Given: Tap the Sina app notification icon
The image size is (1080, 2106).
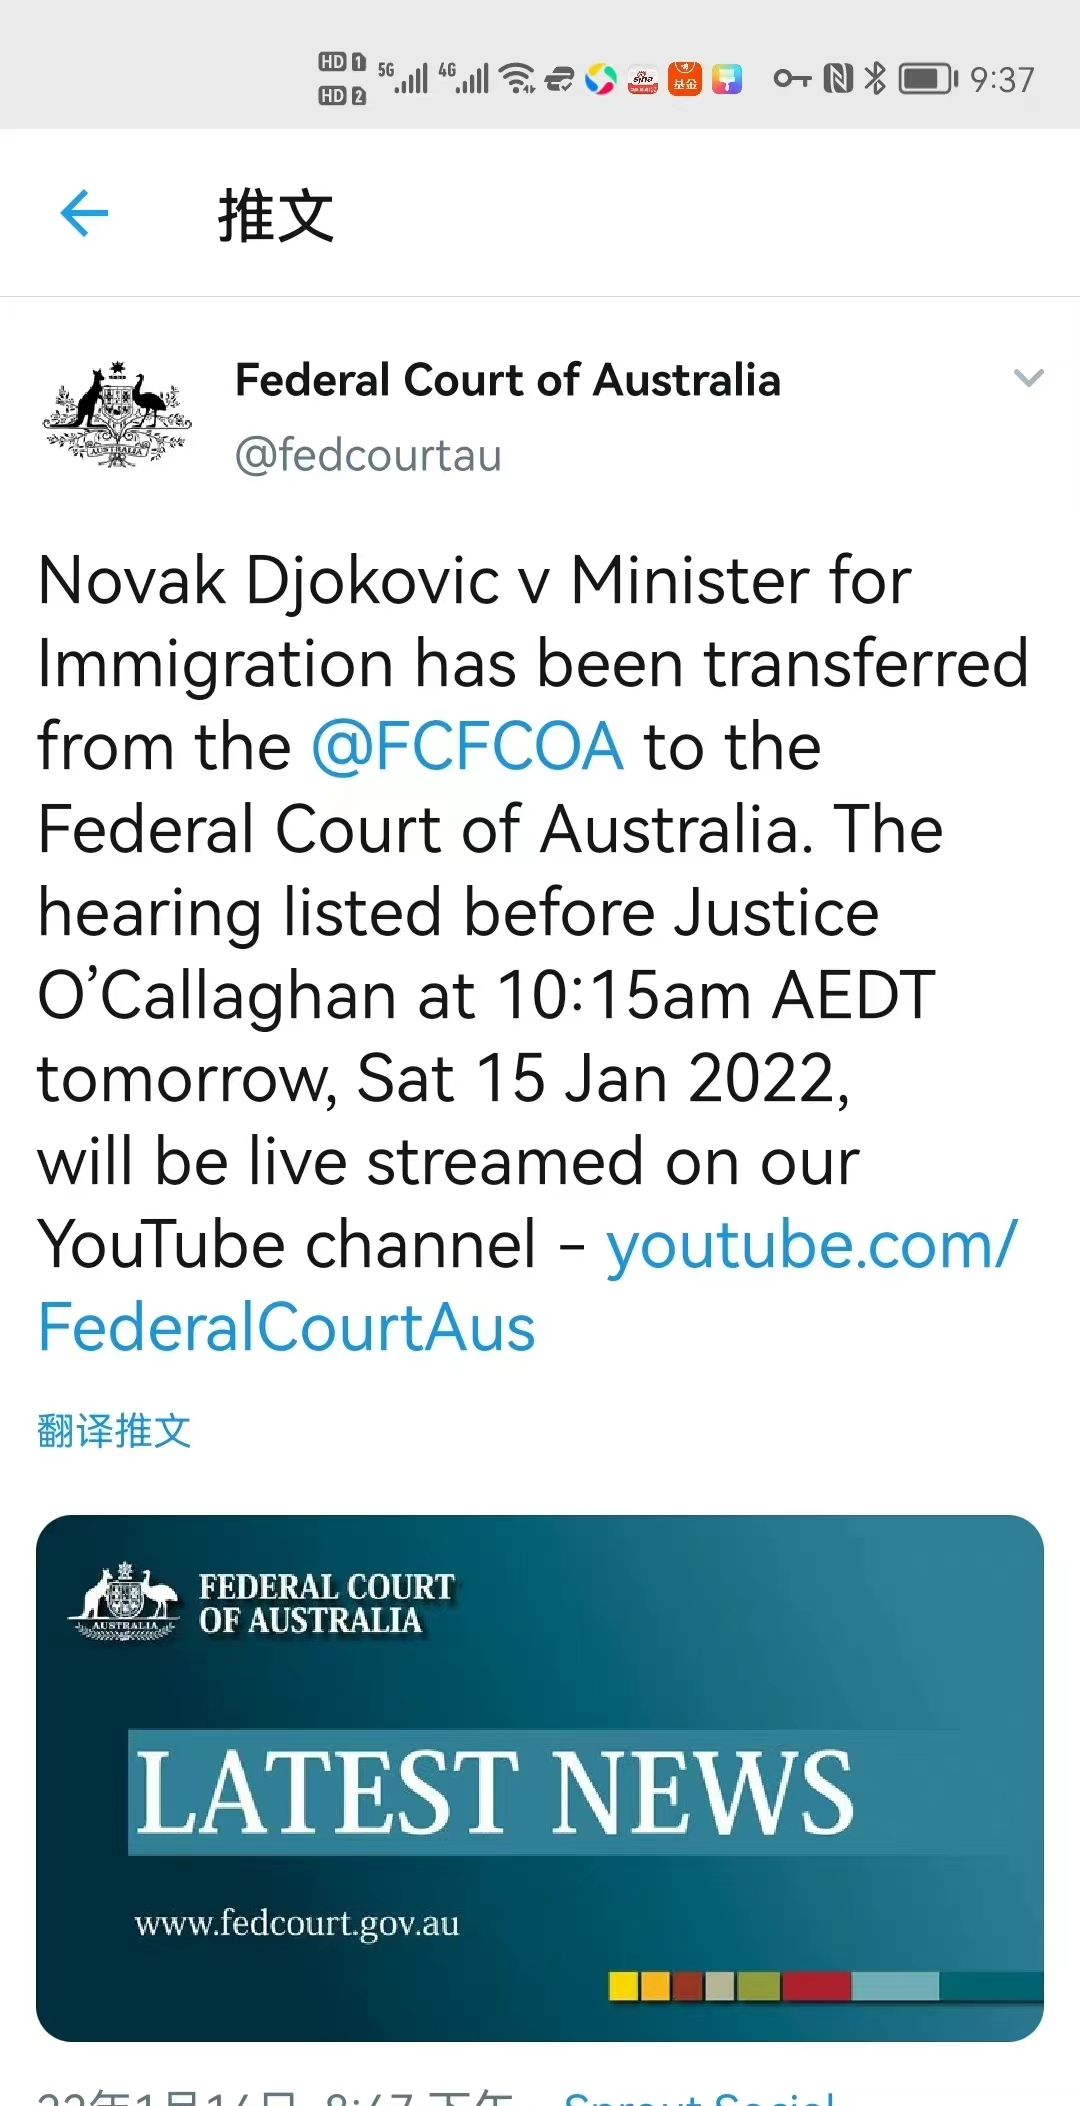Looking at the screenshot, I should (x=642, y=79).
